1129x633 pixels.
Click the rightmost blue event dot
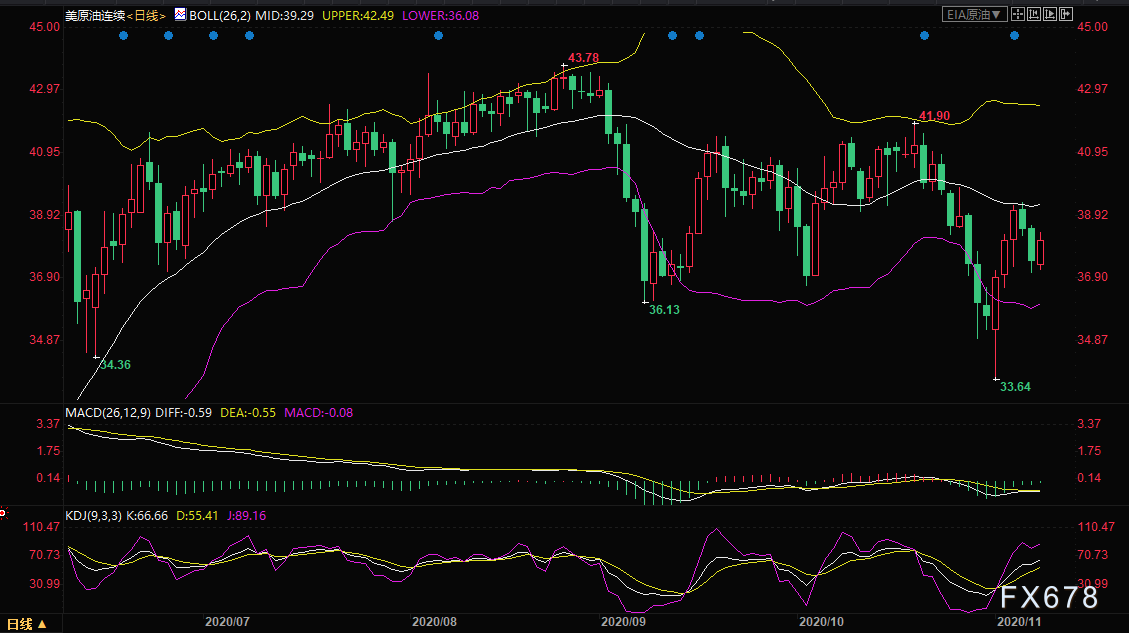coord(1015,35)
